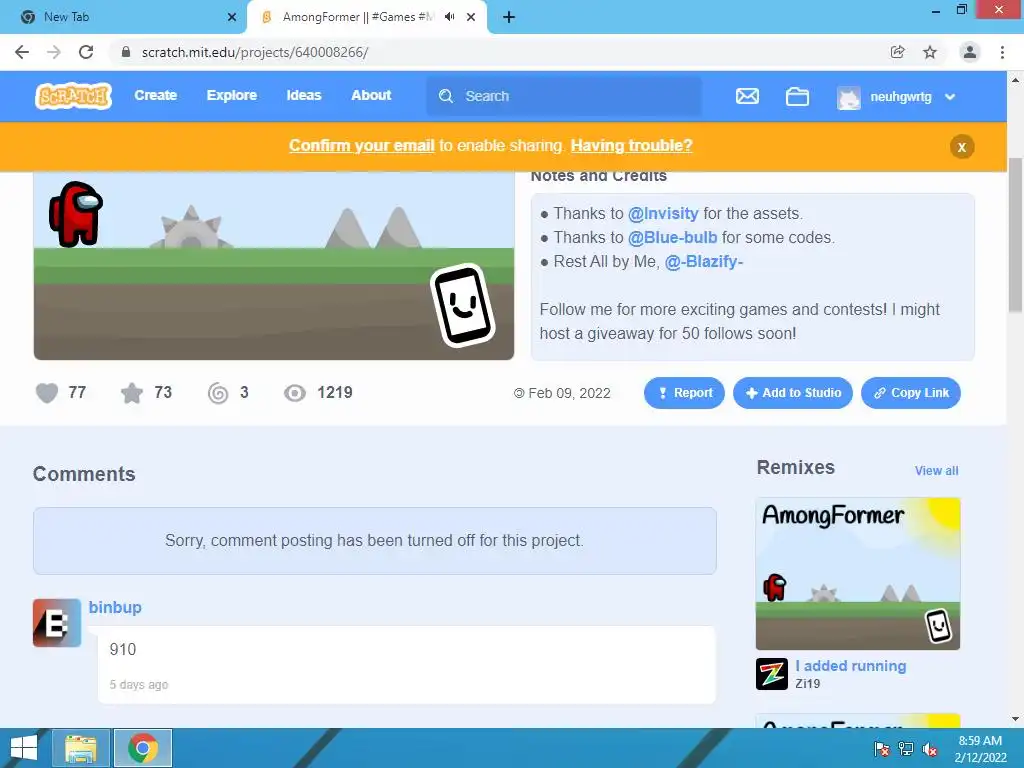Switch to the New Tab browser tab
Viewport: 1024px width, 768px height.
(123, 17)
